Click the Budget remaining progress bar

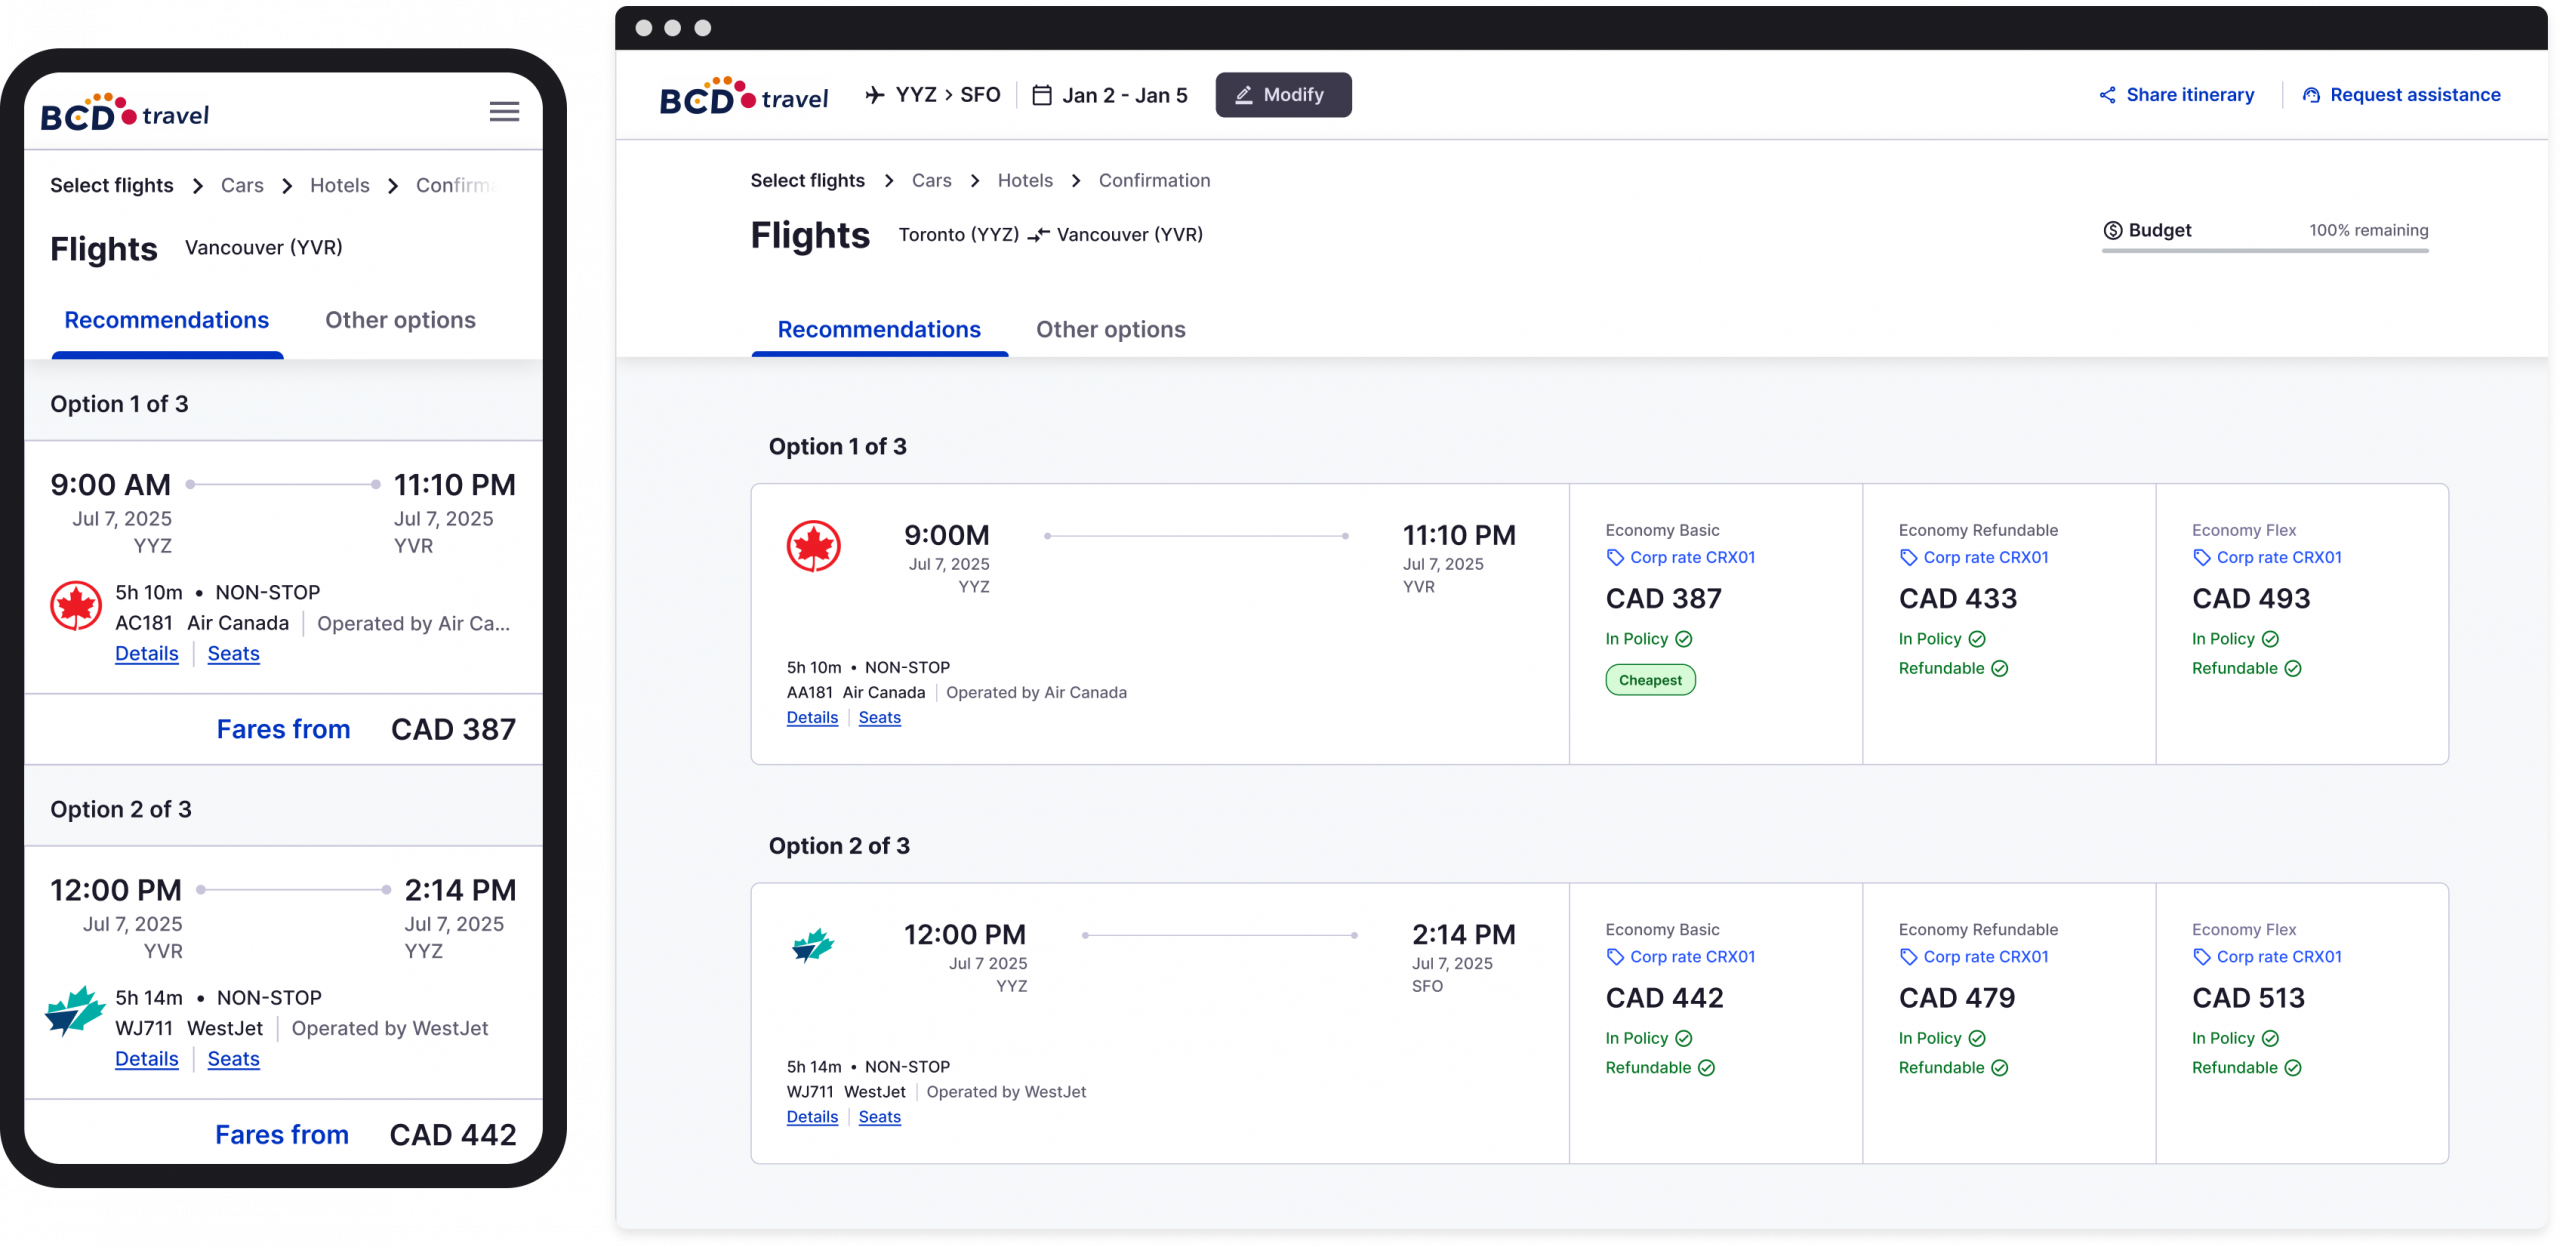coord(2264,251)
